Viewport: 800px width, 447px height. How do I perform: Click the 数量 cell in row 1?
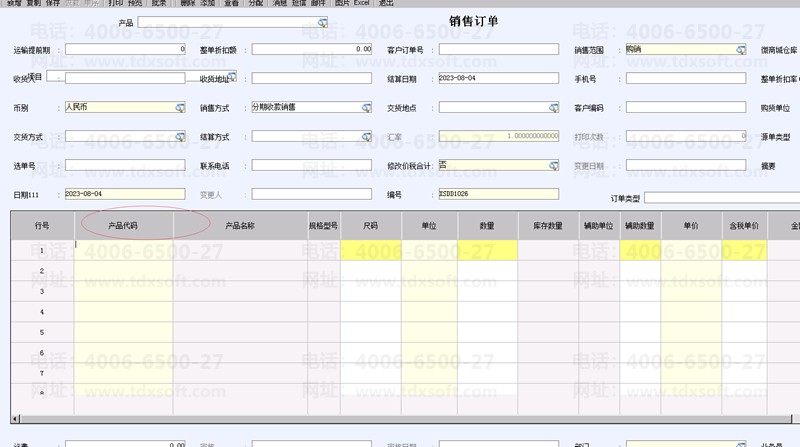[487, 251]
